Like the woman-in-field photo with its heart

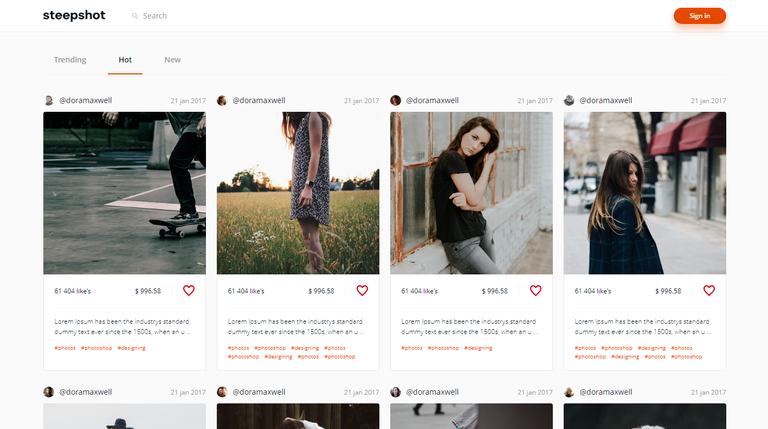(x=362, y=290)
